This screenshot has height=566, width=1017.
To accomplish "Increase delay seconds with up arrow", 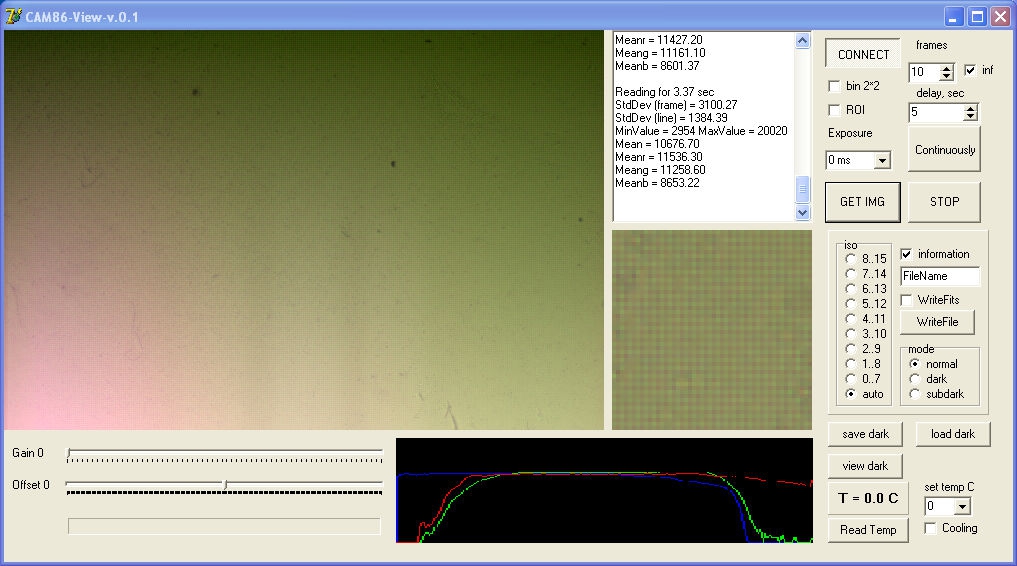I will pos(970,108).
